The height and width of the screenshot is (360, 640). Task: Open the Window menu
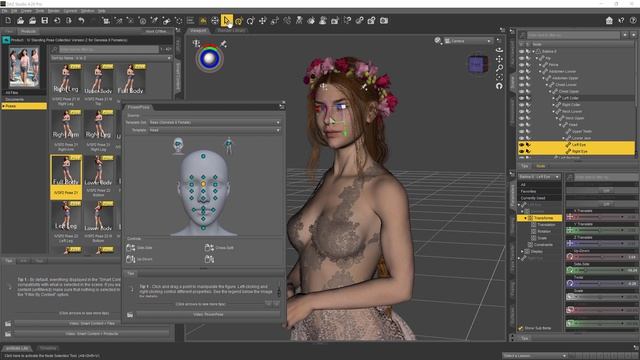click(87, 11)
